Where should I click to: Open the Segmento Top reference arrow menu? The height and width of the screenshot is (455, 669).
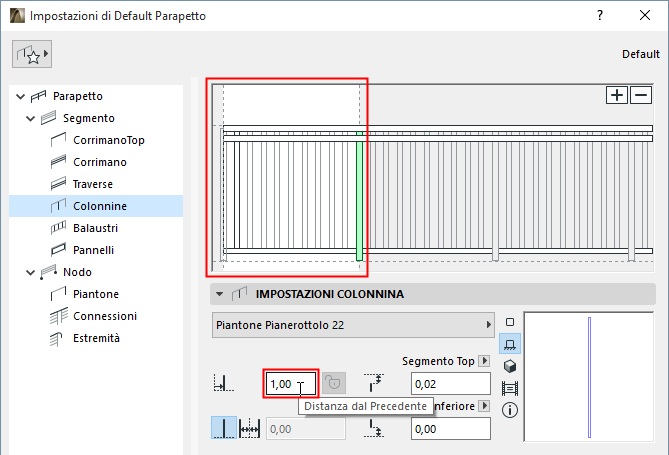click(x=484, y=361)
